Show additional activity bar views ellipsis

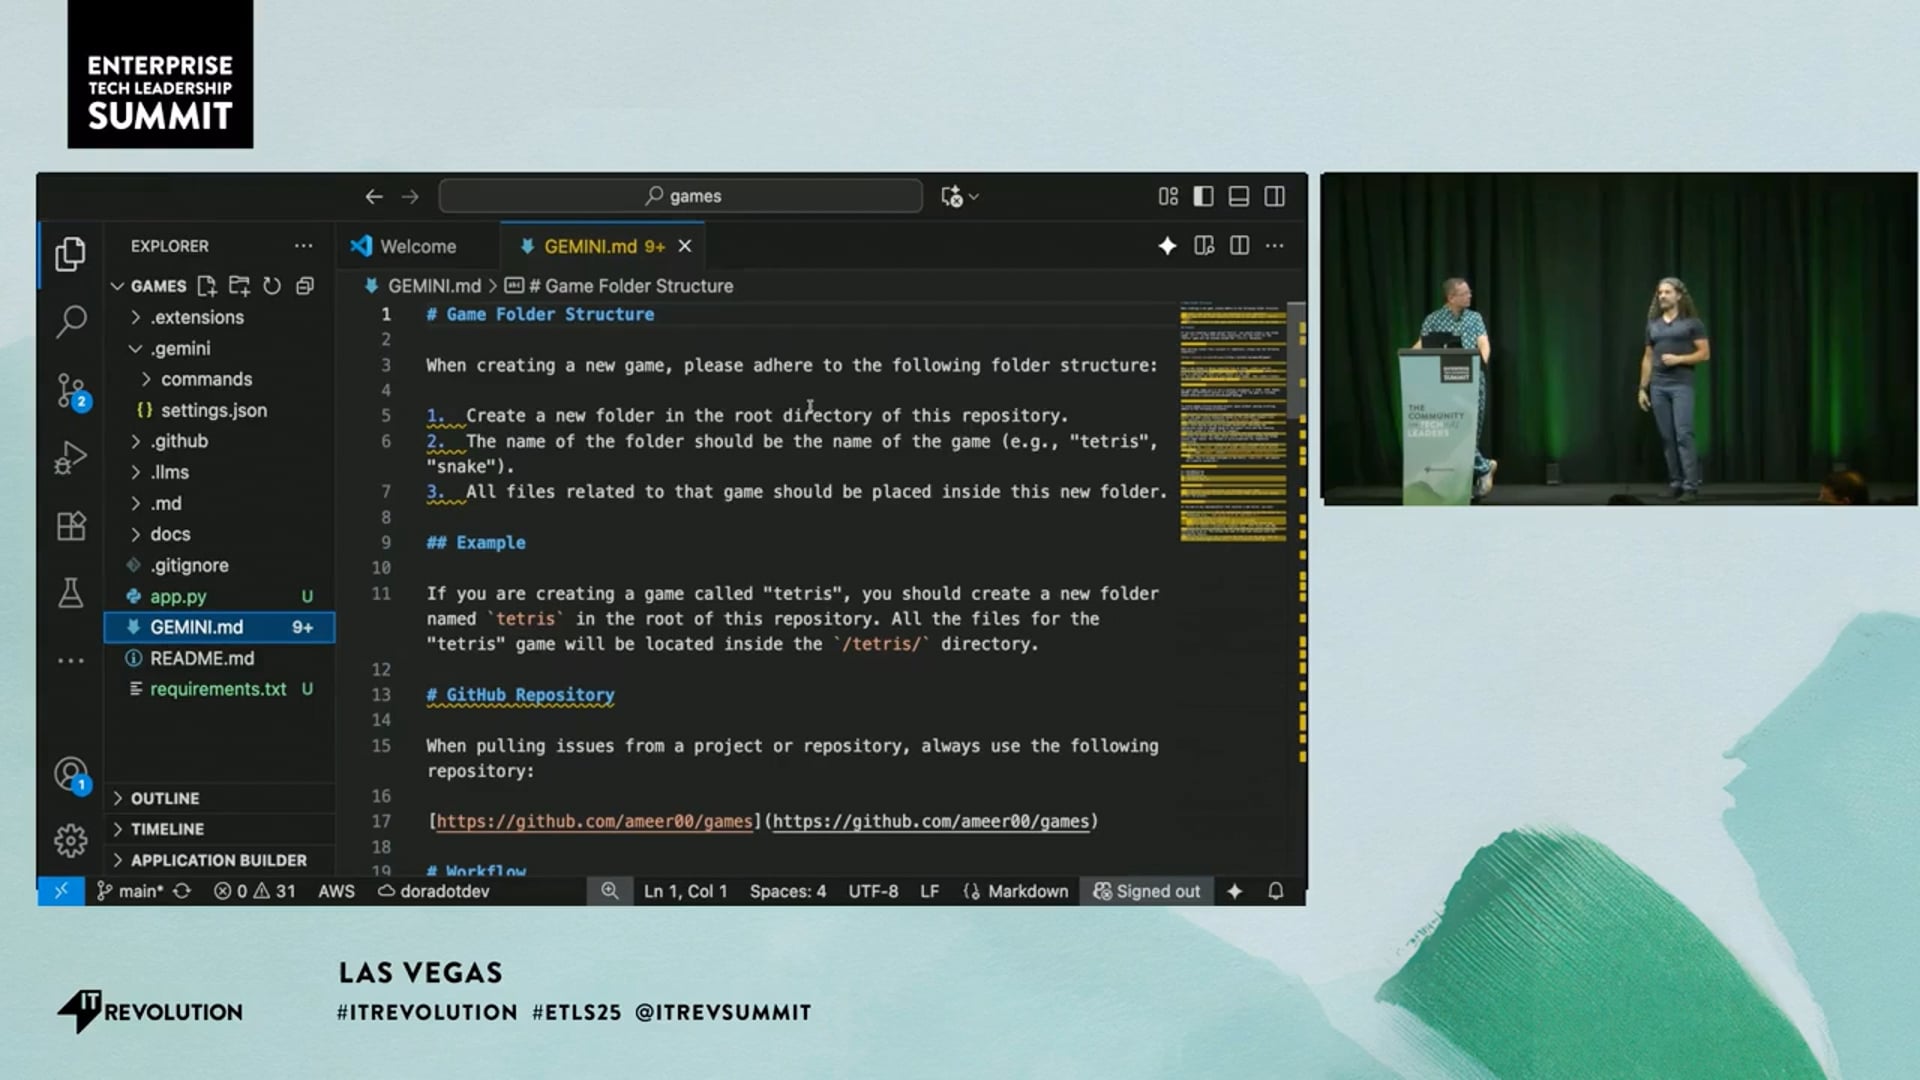pyautogui.click(x=70, y=661)
